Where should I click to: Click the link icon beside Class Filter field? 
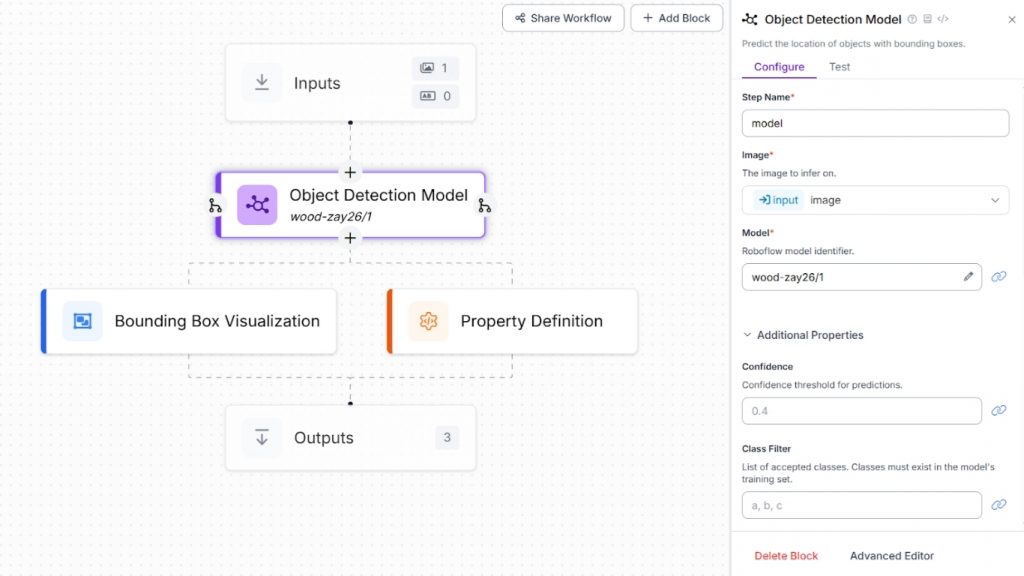pos(998,505)
